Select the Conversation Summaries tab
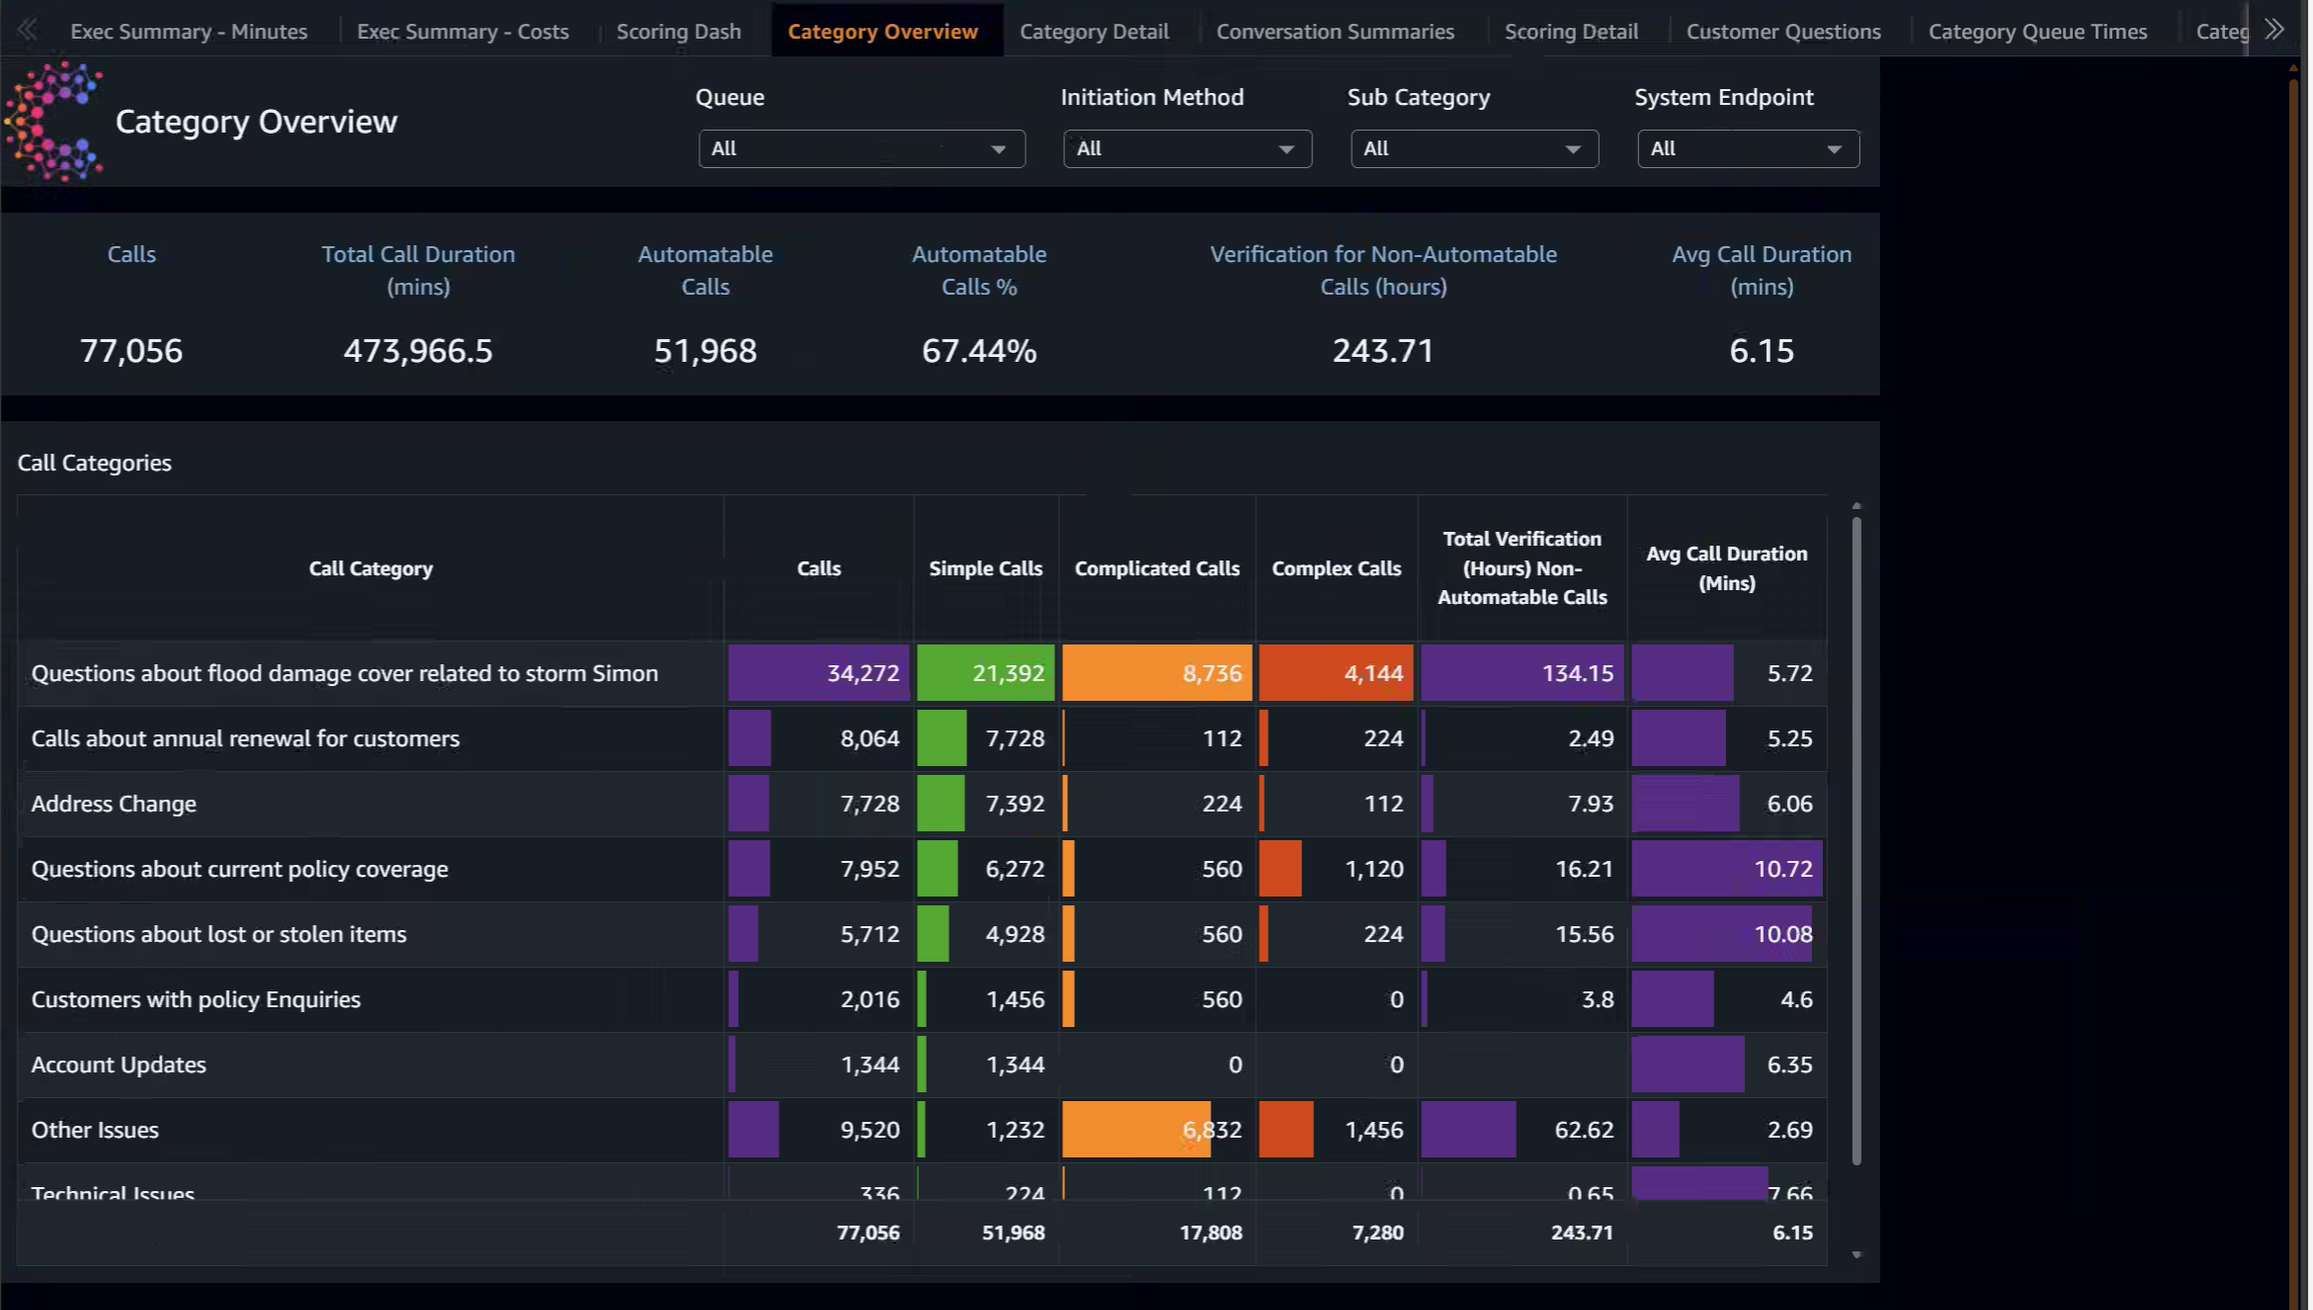 (1335, 31)
